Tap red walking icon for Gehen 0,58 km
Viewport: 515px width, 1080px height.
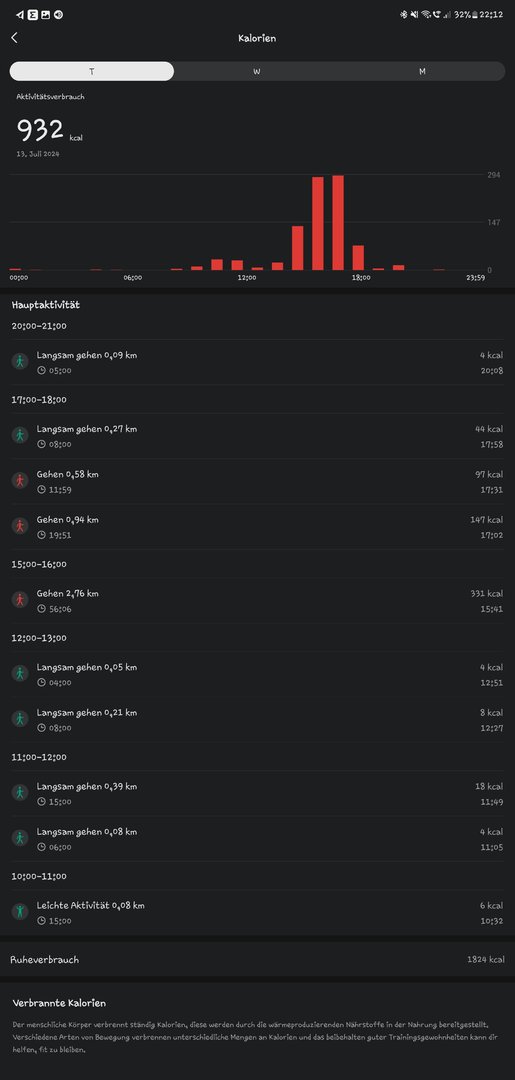(x=20, y=481)
